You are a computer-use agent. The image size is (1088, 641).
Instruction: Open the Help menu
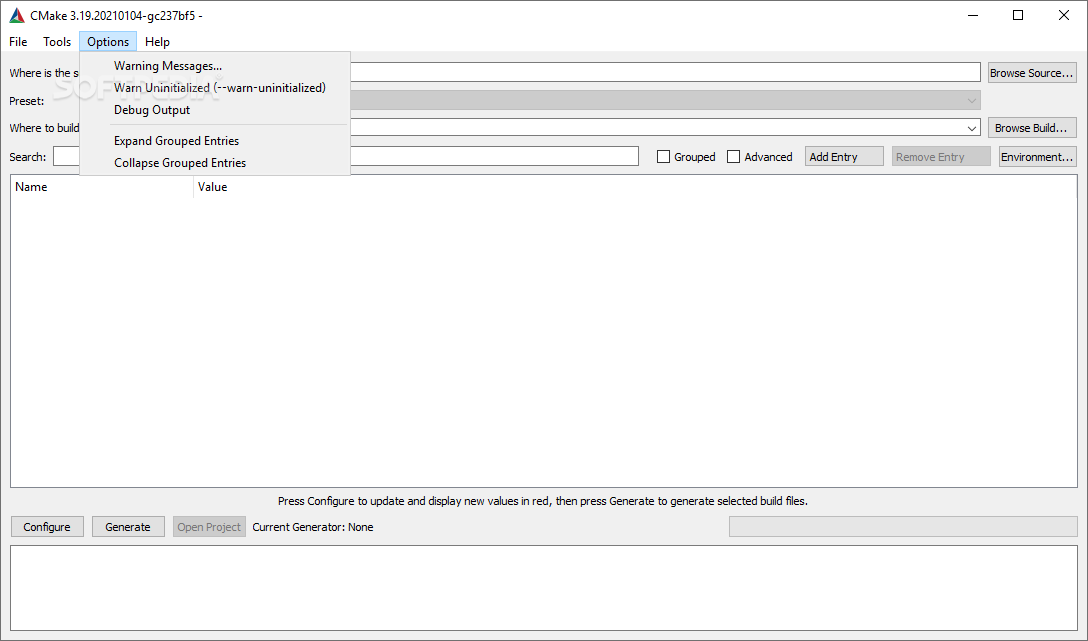[x=158, y=42]
